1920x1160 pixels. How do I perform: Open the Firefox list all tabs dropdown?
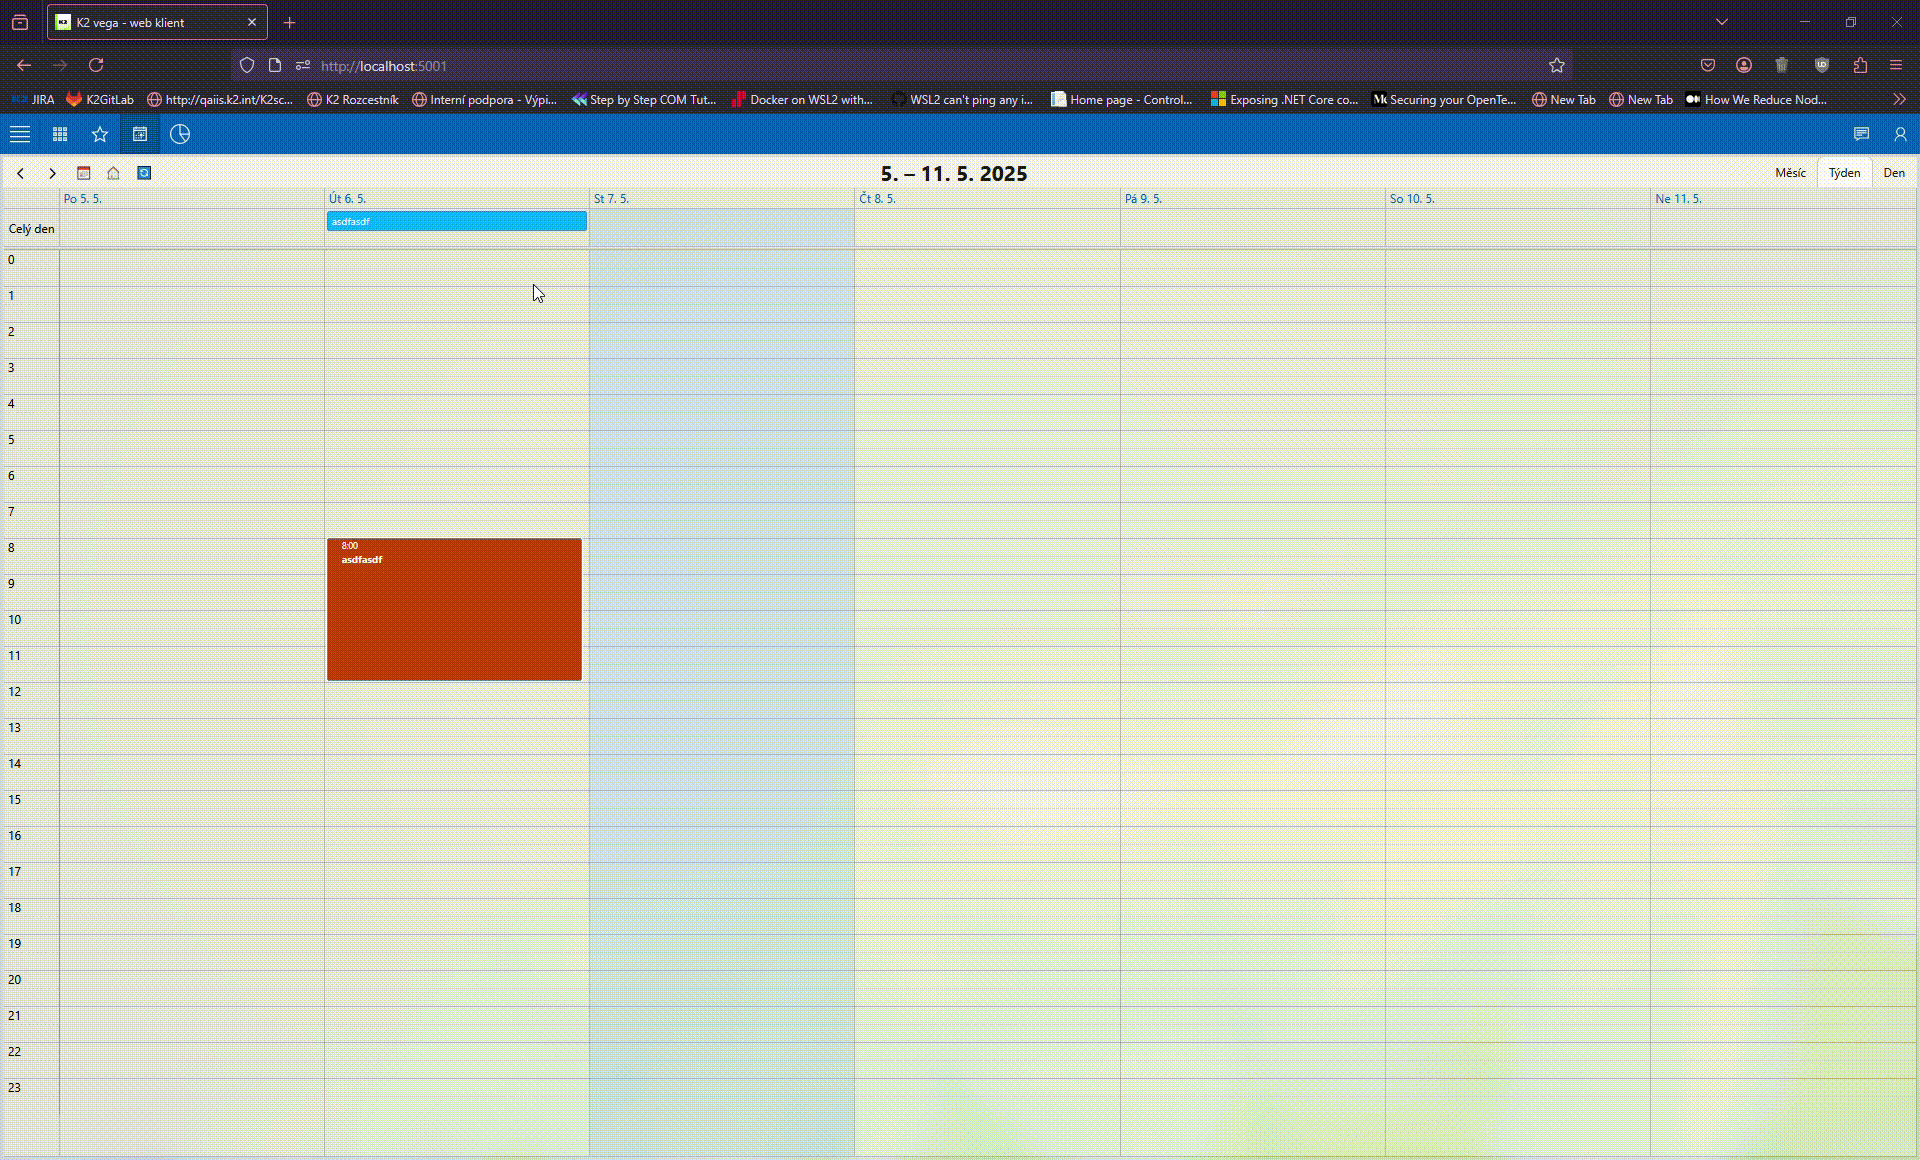point(1722,22)
